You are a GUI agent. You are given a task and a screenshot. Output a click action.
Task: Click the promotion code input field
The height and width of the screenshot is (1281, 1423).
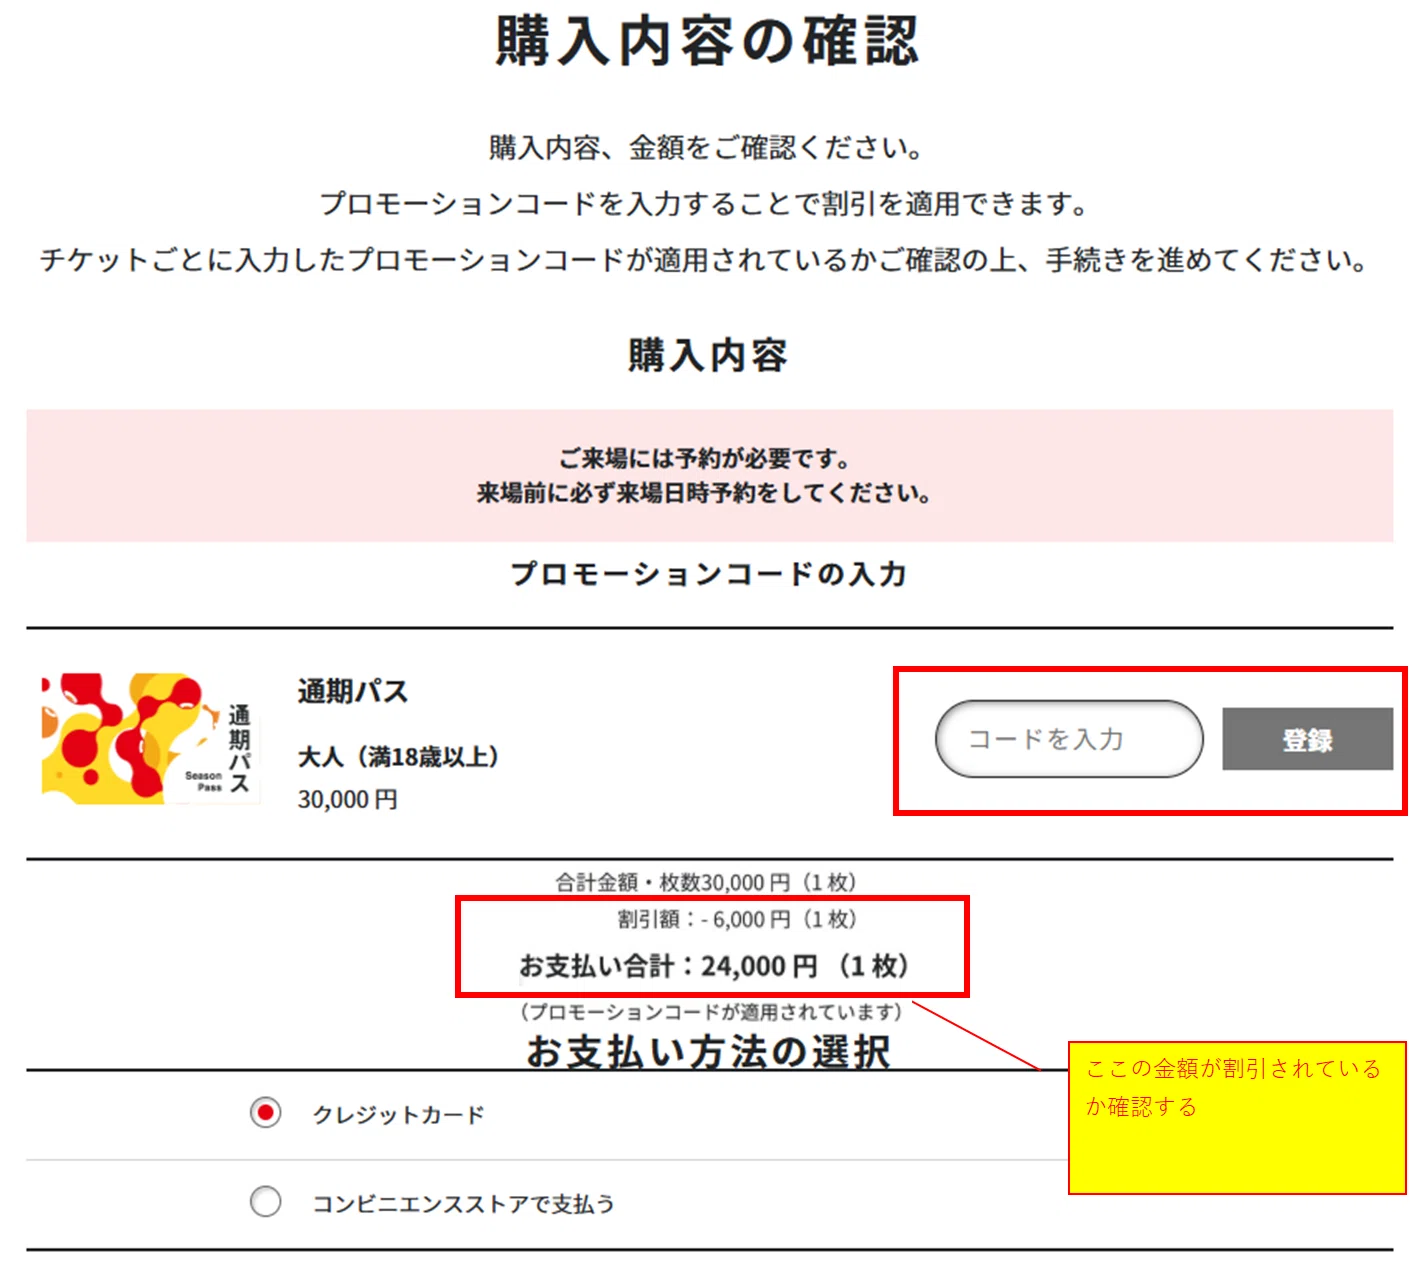[x=1069, y=739]
